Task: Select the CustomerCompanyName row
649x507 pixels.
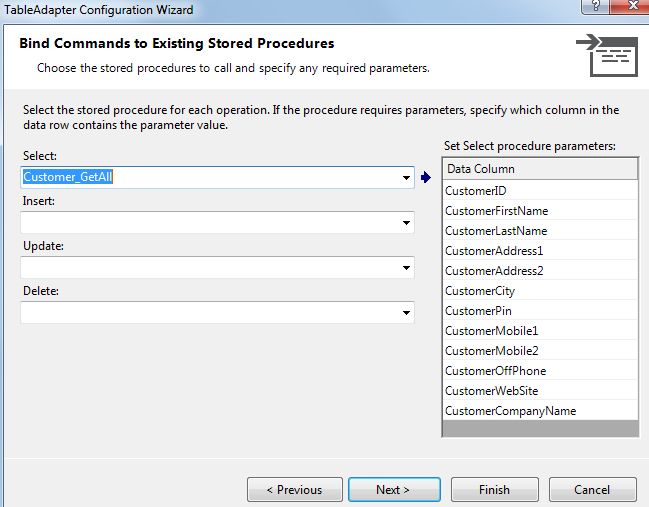Action: pos(540,411)
